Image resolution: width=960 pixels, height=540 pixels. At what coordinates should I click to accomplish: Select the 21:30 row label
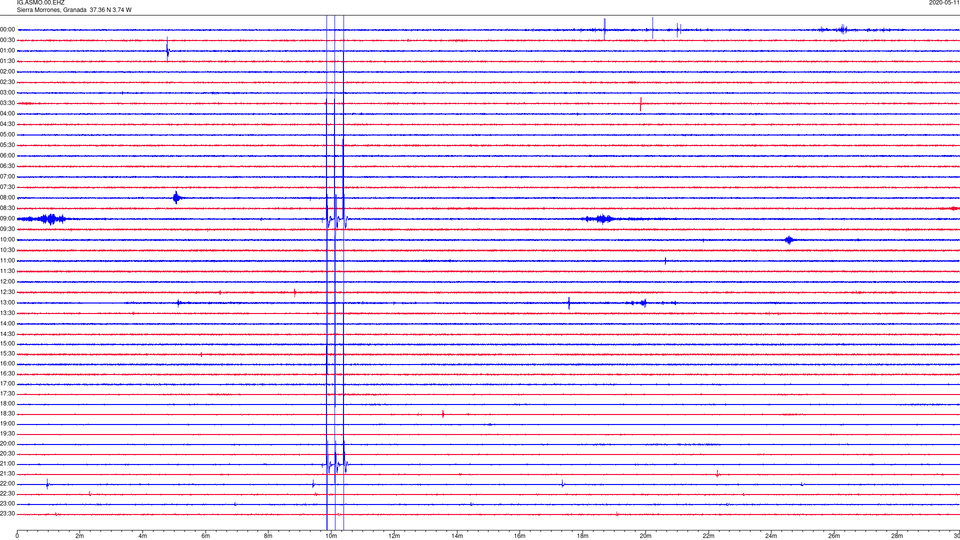[7, 473]
